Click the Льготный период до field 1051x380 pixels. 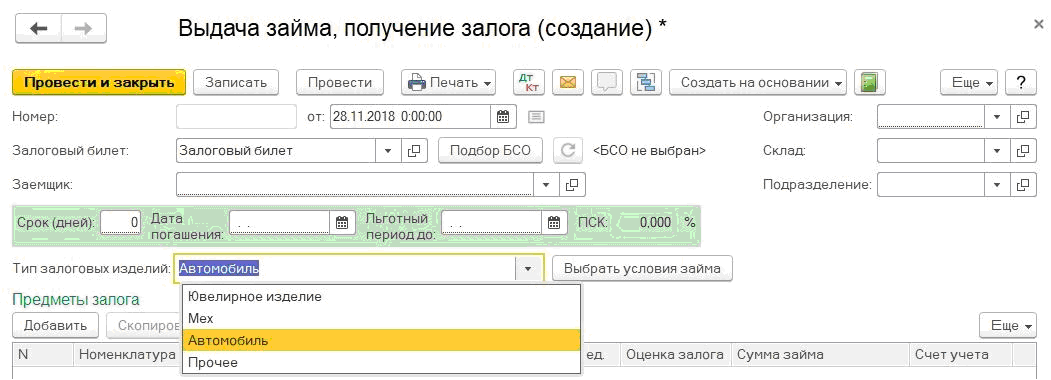(x=491, y=223)
